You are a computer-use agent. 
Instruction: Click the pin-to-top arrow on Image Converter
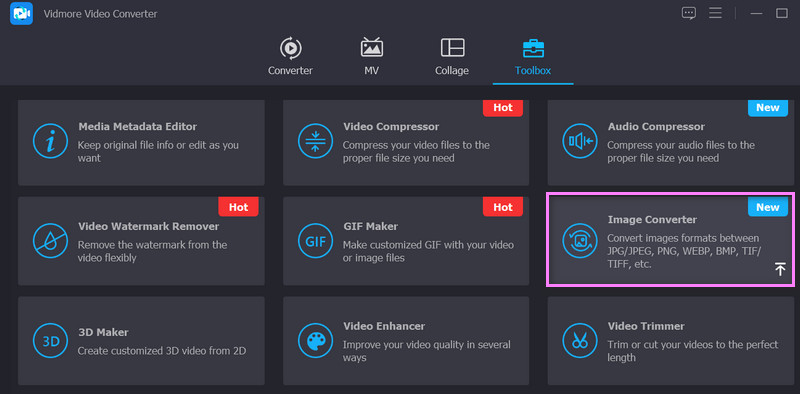[780, 268]
